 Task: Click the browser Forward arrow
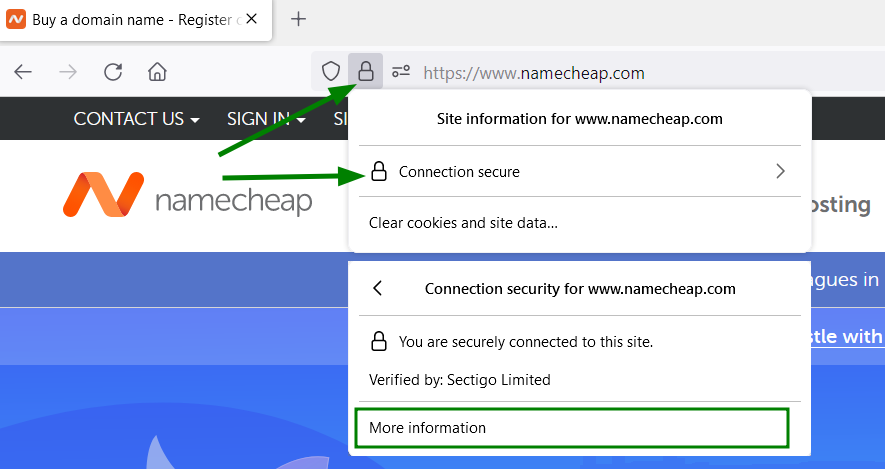tap(68, 72)
